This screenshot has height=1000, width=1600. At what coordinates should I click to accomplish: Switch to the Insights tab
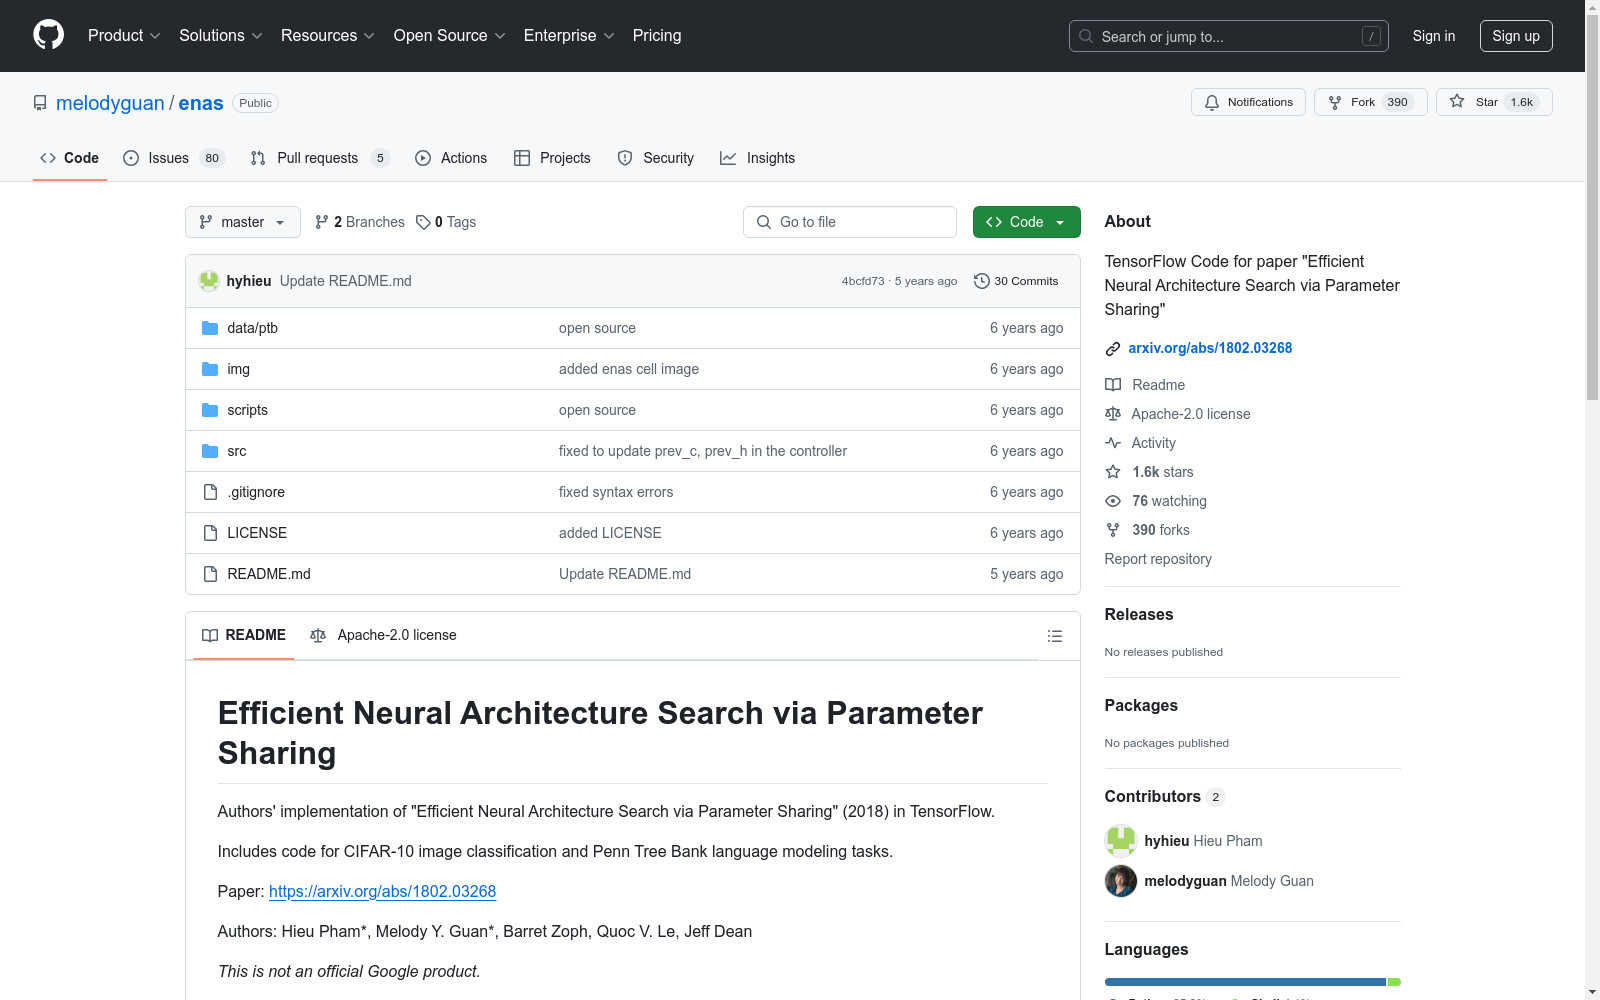[x=758, y=158]
